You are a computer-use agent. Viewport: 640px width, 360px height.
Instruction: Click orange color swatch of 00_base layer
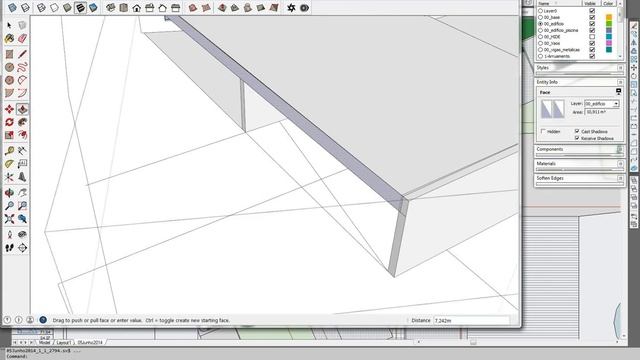(x=609, y=18)
